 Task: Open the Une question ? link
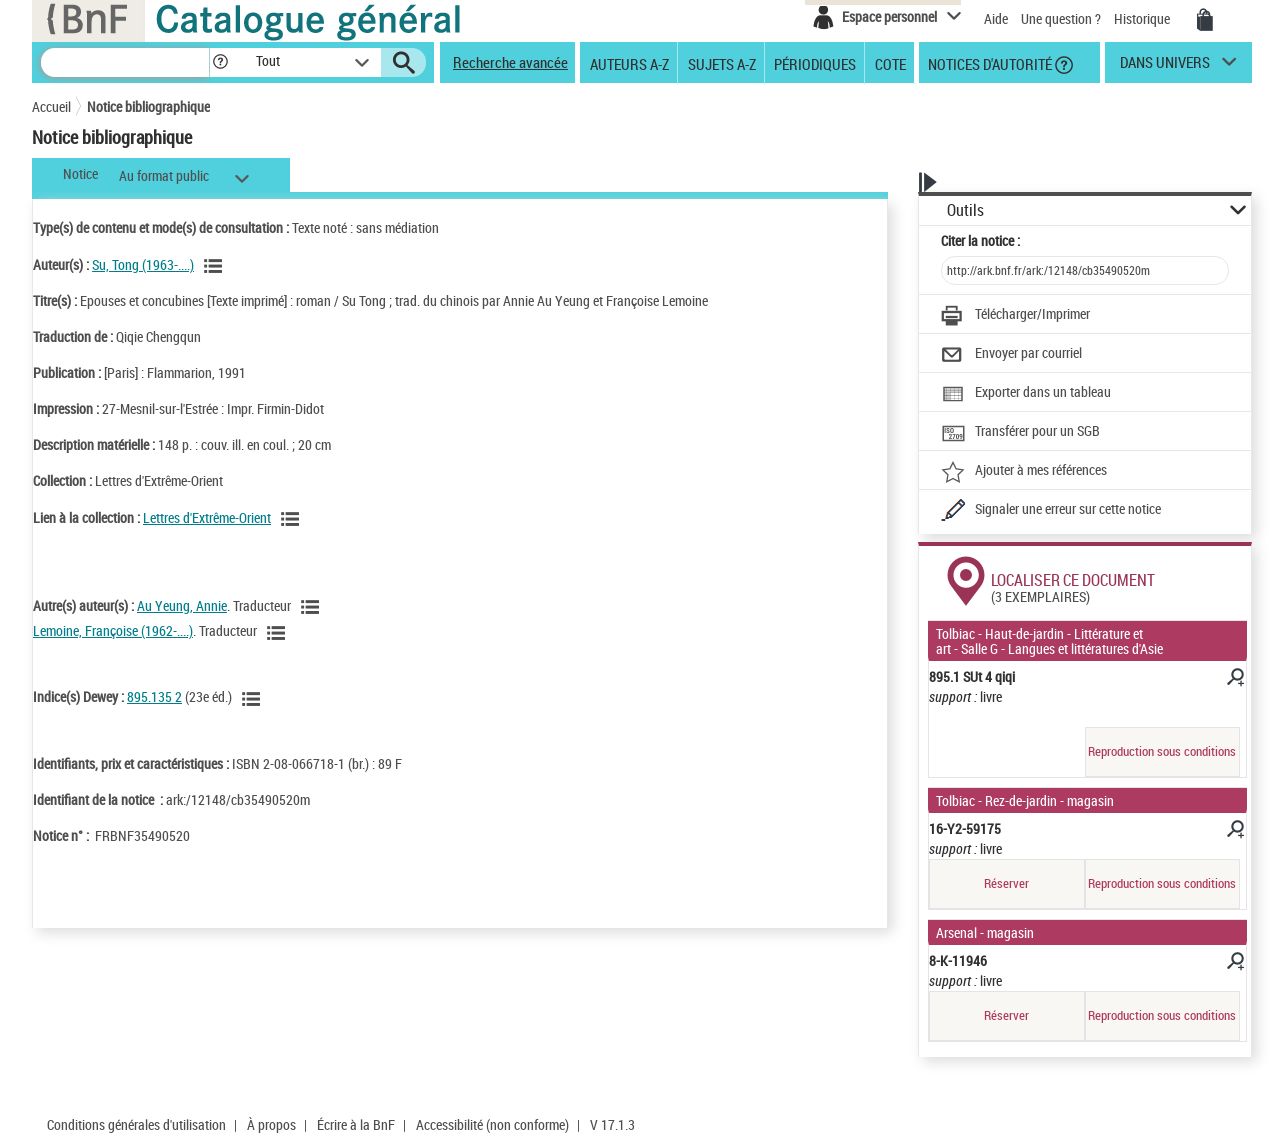[1060, 19]
